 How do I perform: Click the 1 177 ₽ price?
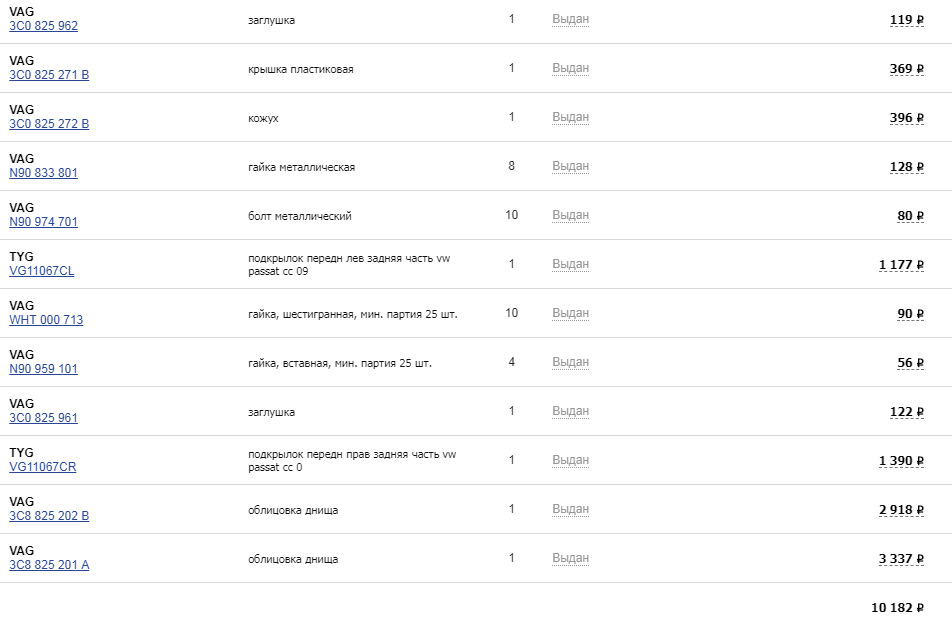click(x=900, y=264)
